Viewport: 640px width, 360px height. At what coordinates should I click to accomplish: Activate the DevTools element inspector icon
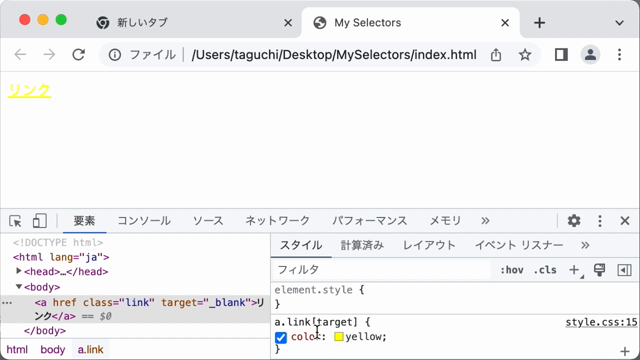16,221
